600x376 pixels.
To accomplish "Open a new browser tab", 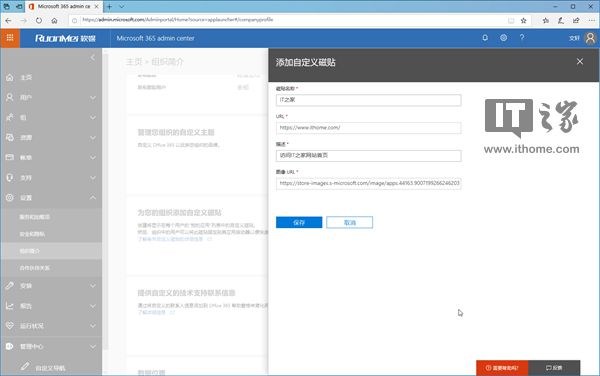I will pos(109,7).
